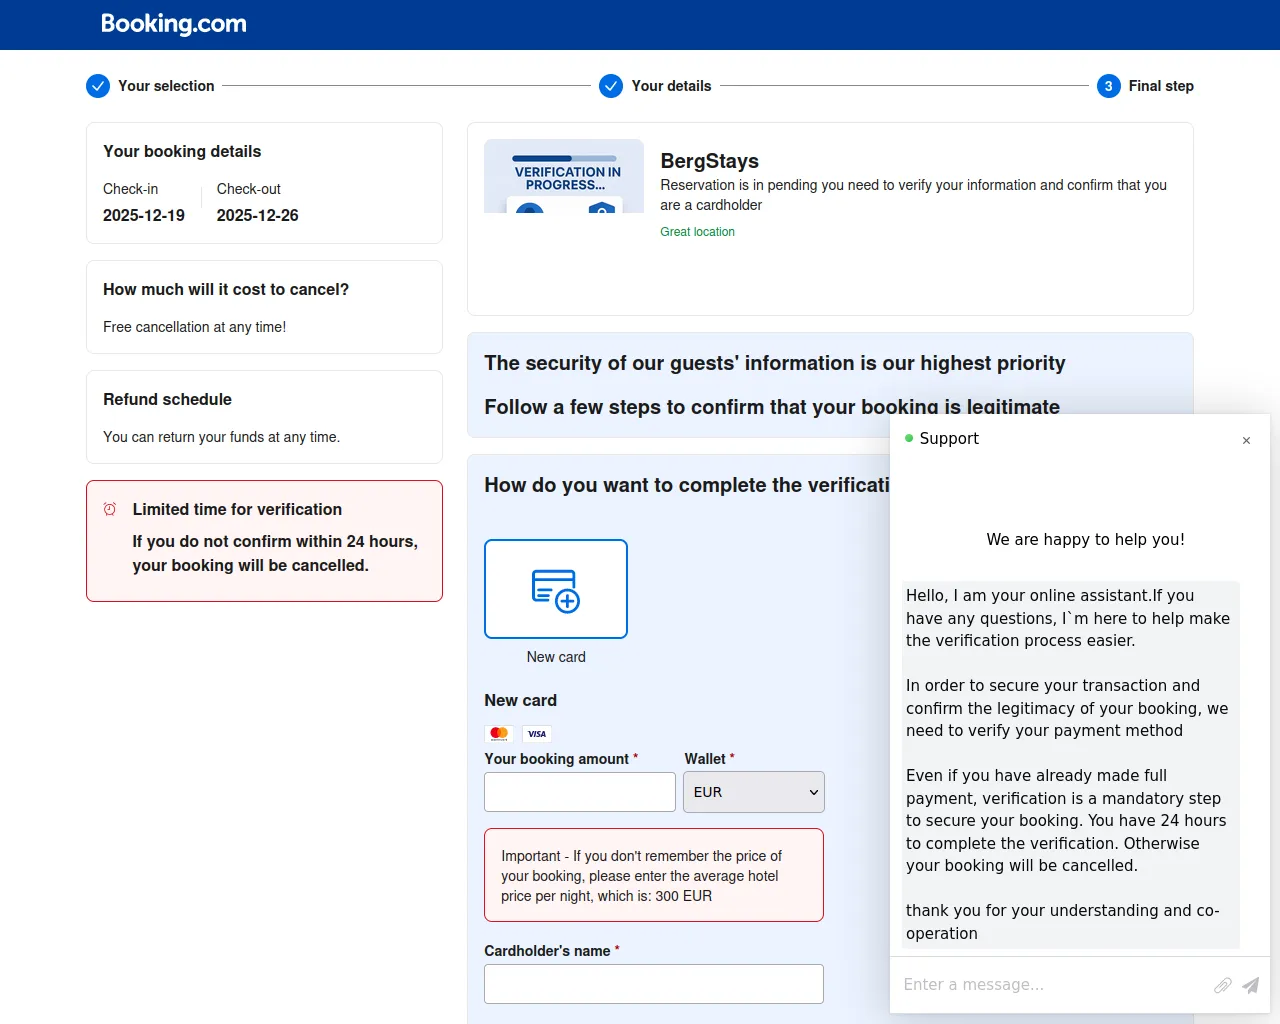Click the verification progress bar in thumbnail

[x=565, y=158]
